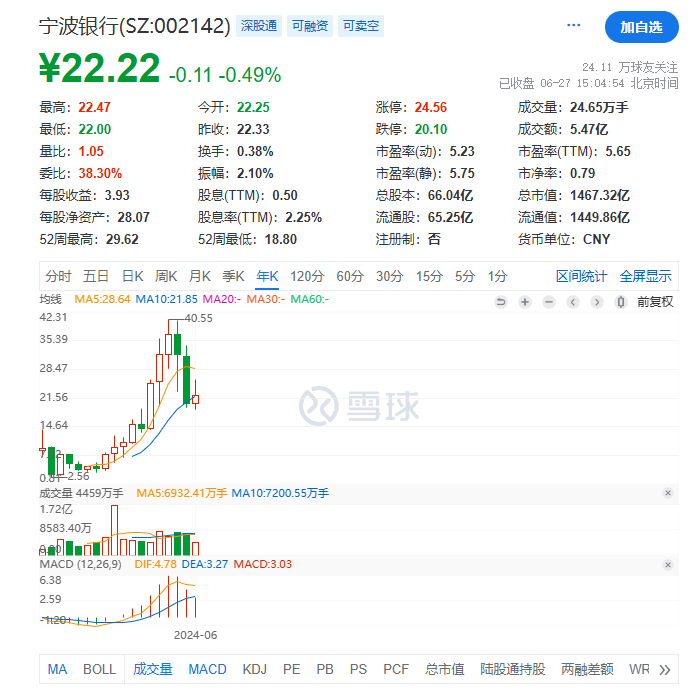
Task: Click the current price ¥22.22
Action: [99, 68]
